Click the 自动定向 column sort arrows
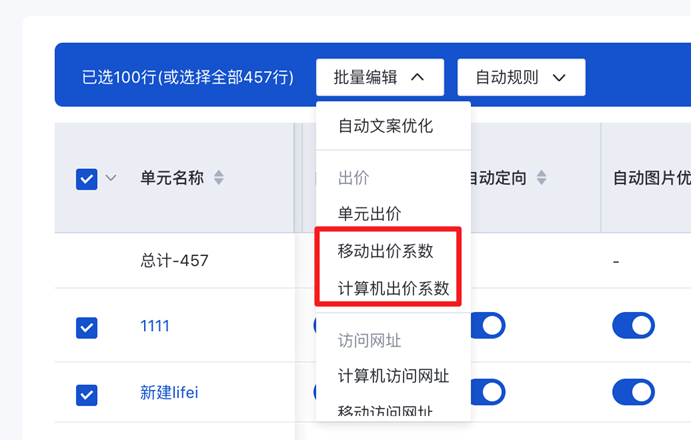Viewport: 691px width, 440px height. [x=542, y=178]
